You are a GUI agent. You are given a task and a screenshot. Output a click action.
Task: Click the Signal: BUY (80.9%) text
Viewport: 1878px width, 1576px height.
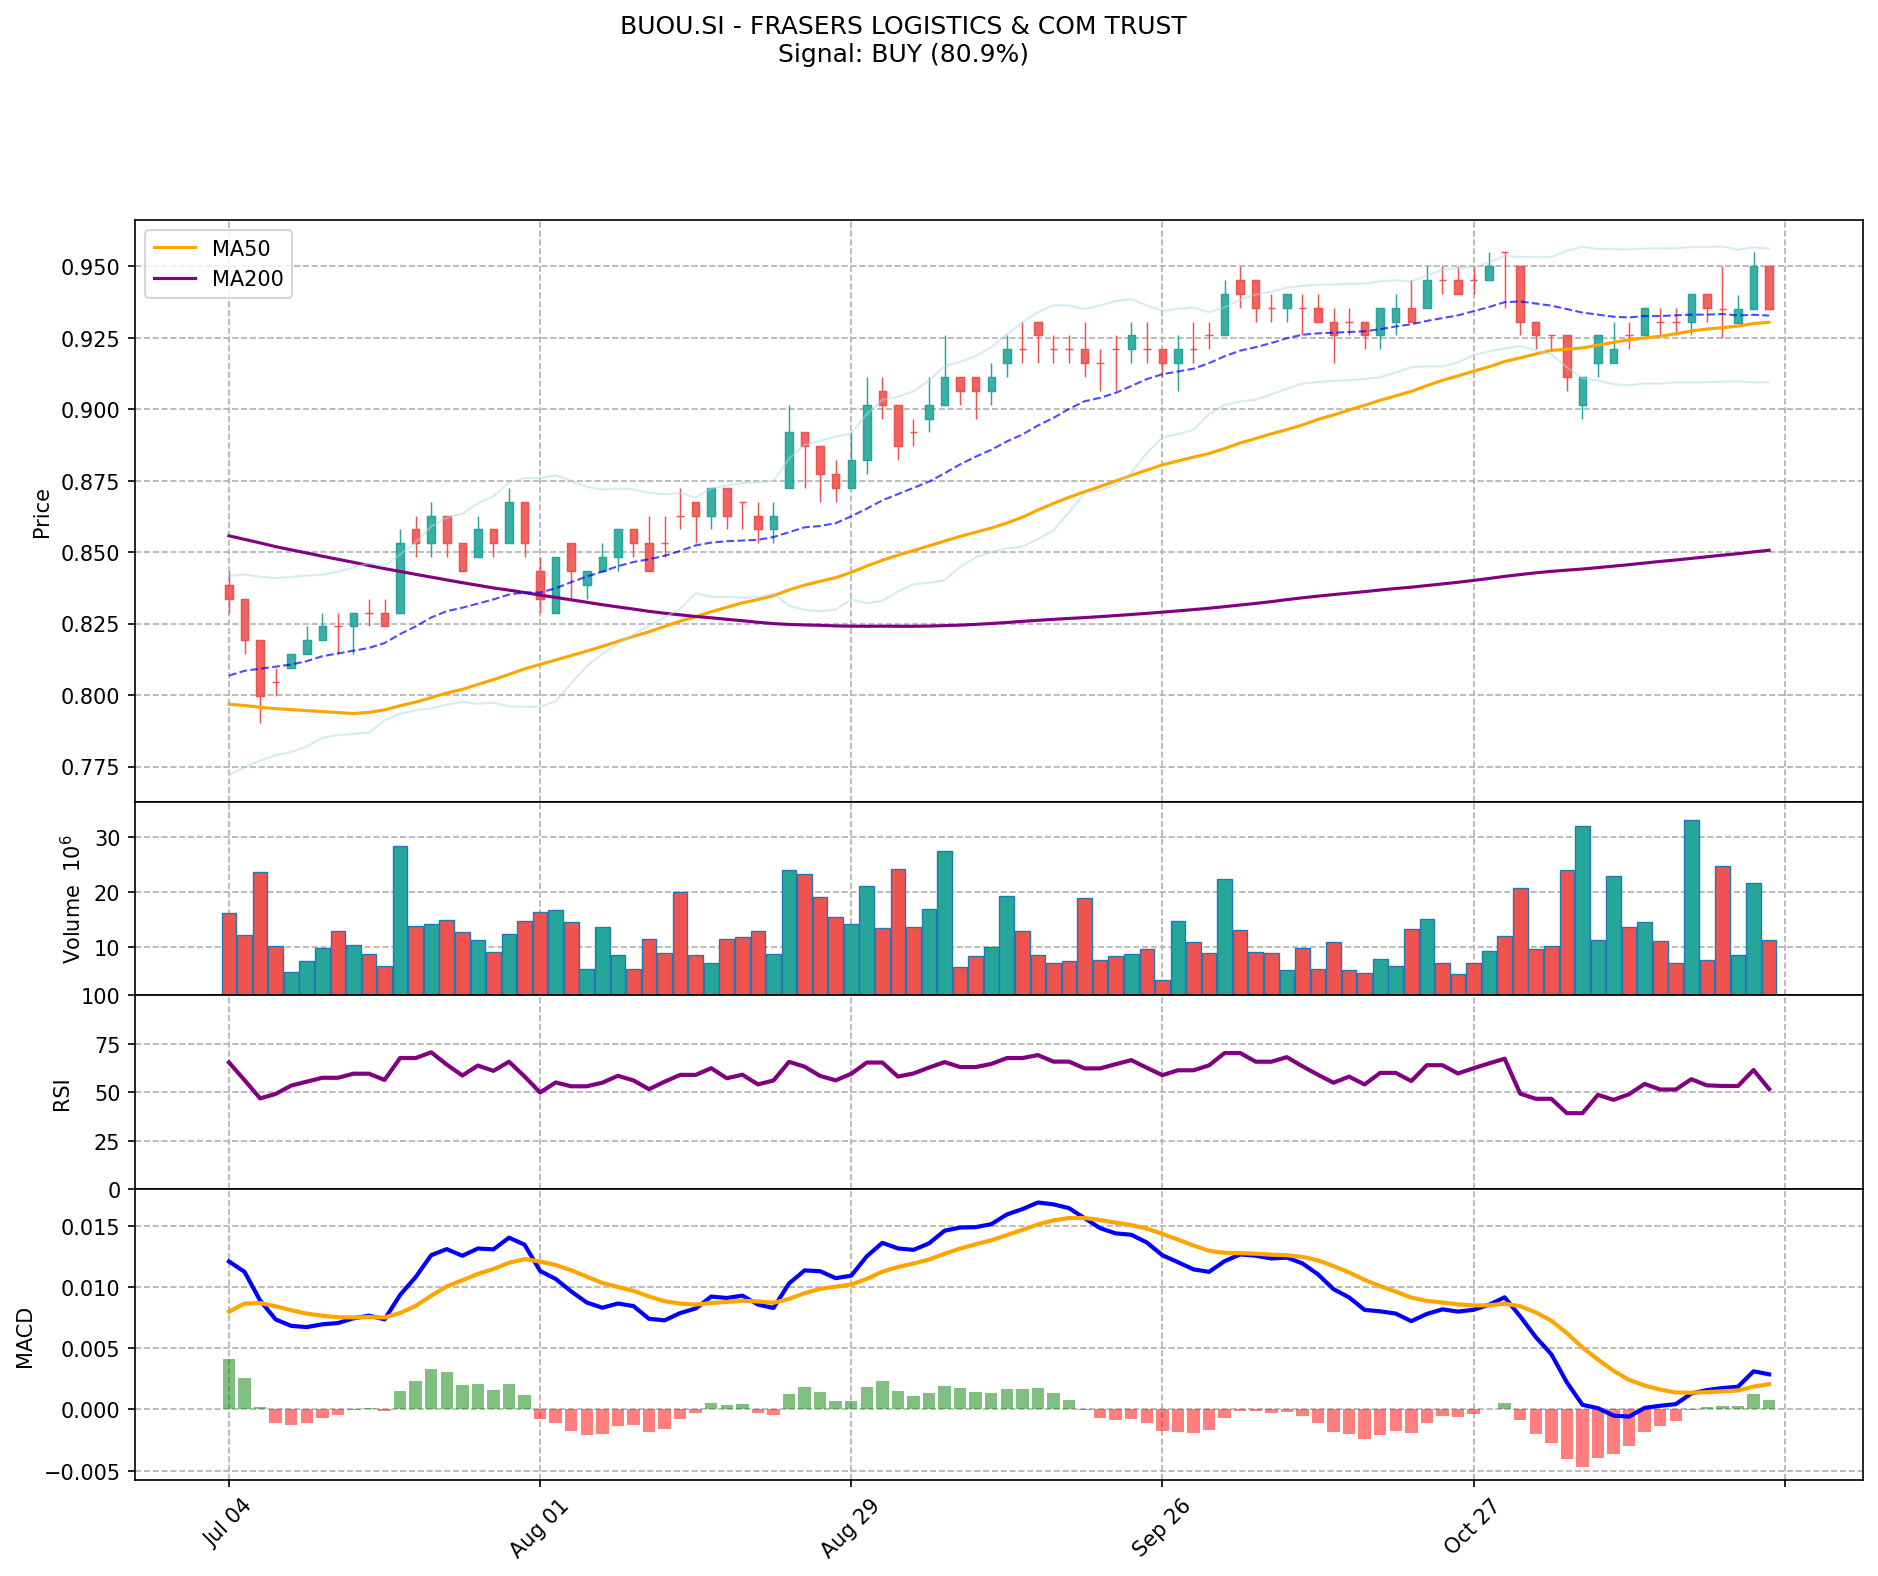click(902, 54)
